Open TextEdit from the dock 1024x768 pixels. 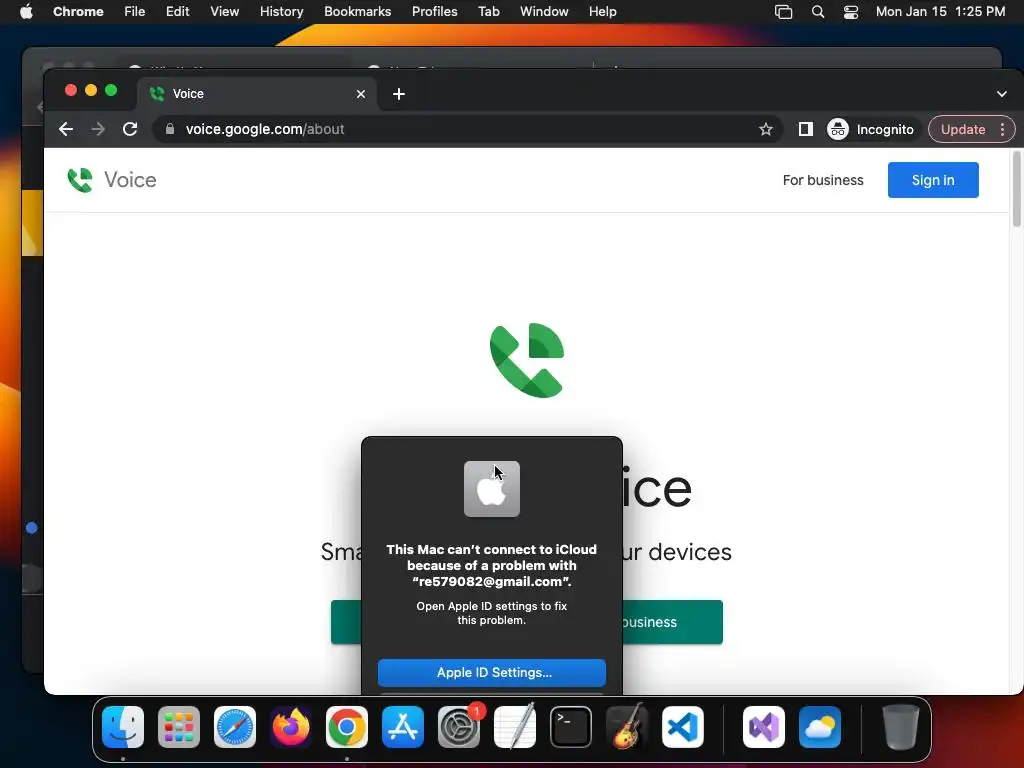pyautogui.click(x=515, y=727)
